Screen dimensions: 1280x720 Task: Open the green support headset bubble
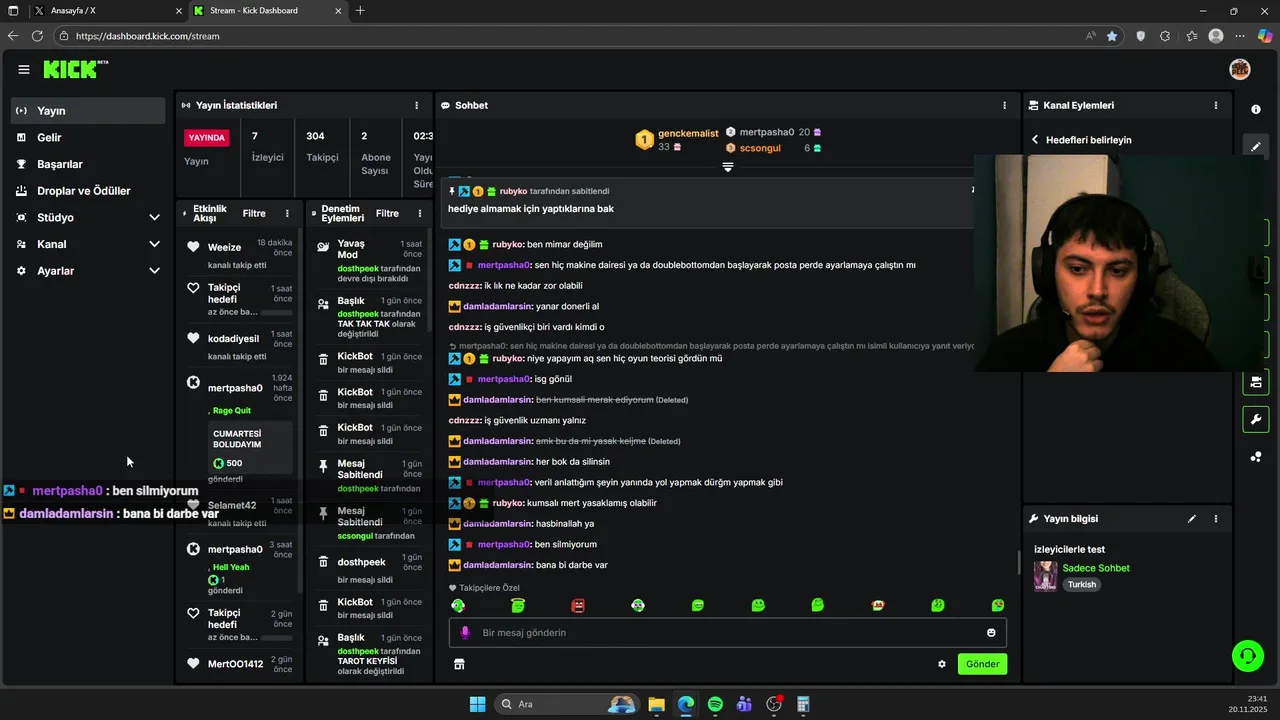[1247, 656]
